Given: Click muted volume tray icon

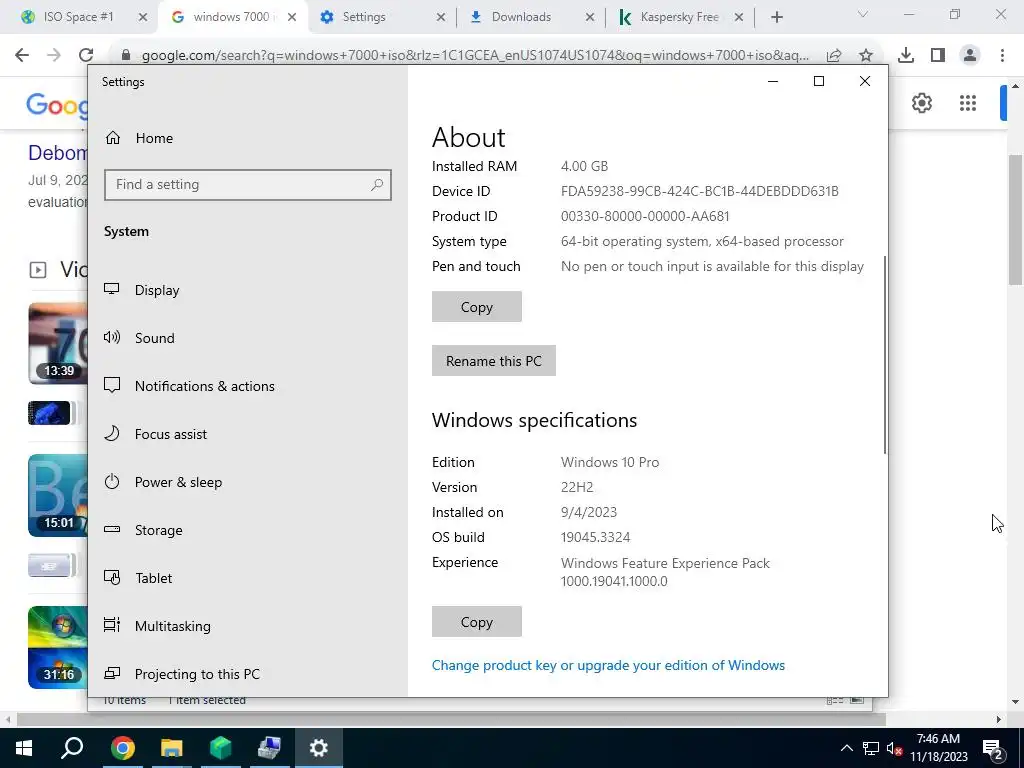Looking at the screenshot, I should click(894, 748).
